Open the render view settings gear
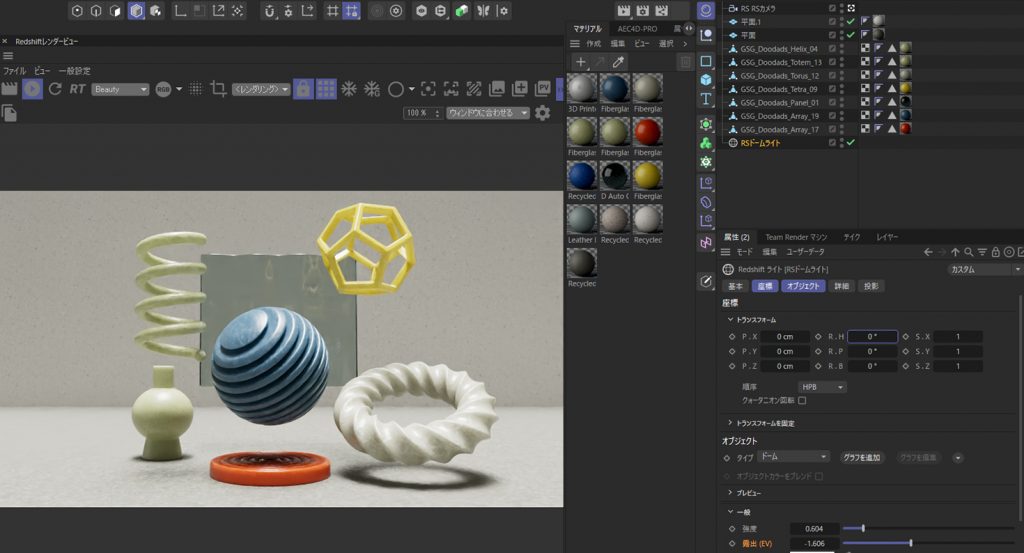The image size is (1024, 553). click(543, 113)
